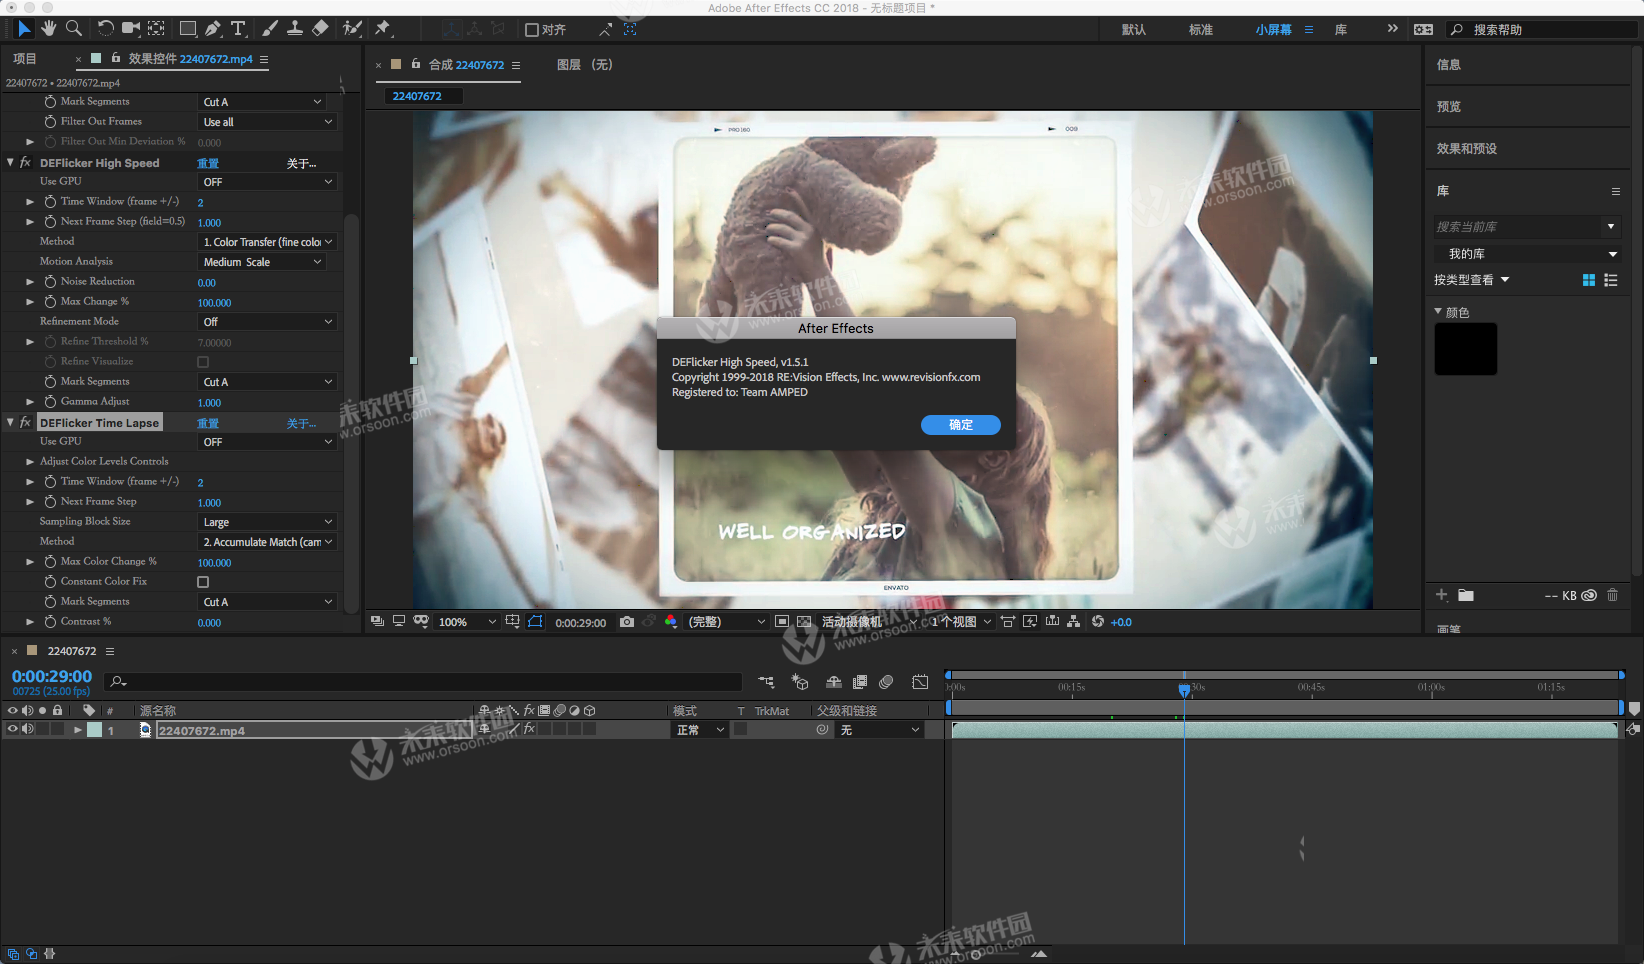Select the Zoom magnifier tool
Screen dimensions: 1644x964
(73, 29)
